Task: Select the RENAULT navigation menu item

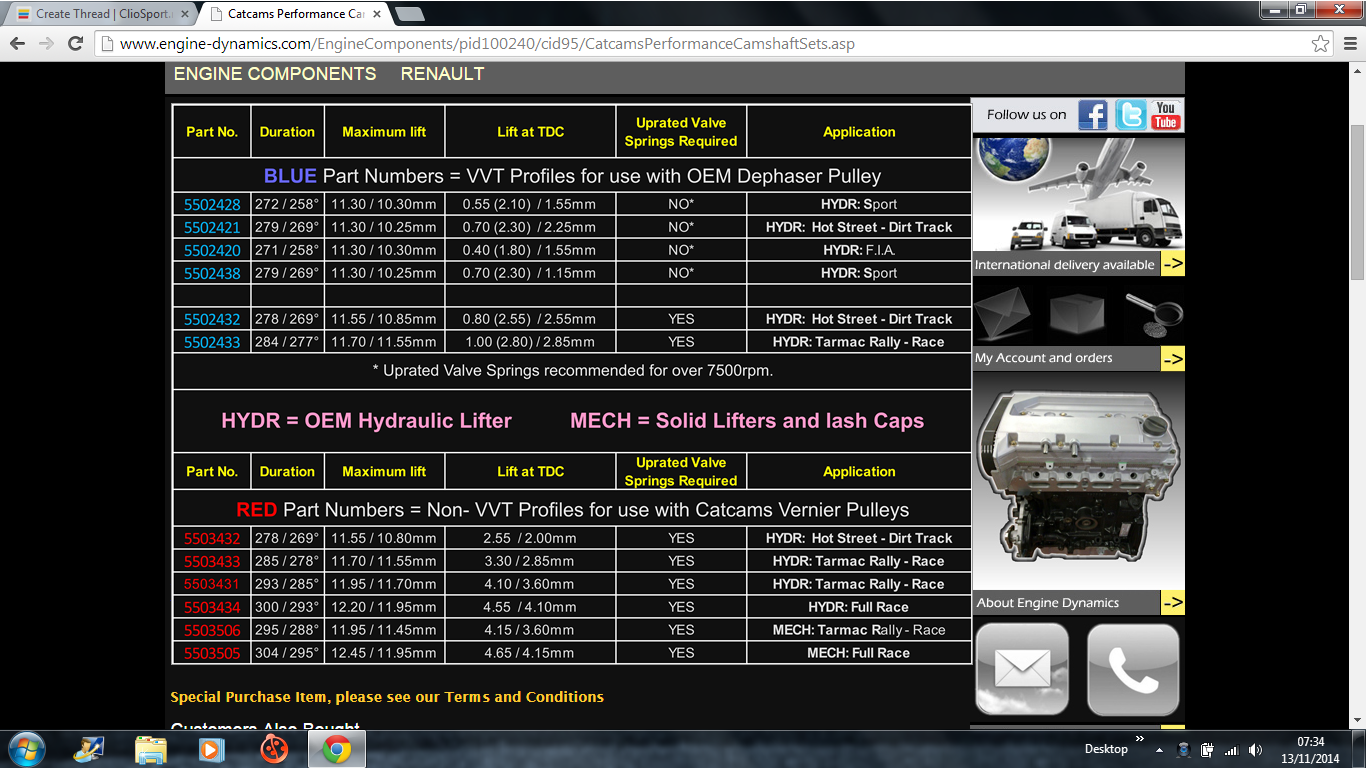Action: (x=442, y=74)
